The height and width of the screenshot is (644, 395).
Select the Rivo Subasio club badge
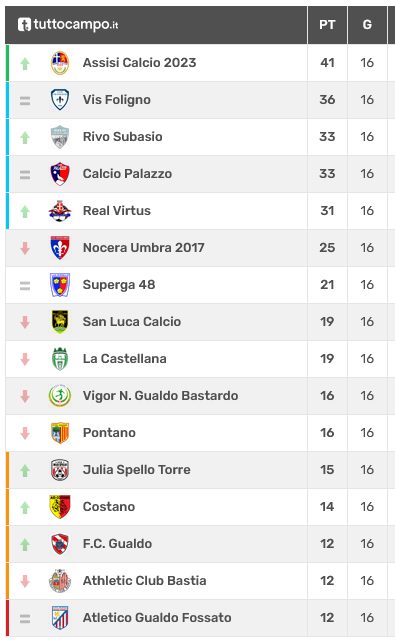tap(60, 137)
